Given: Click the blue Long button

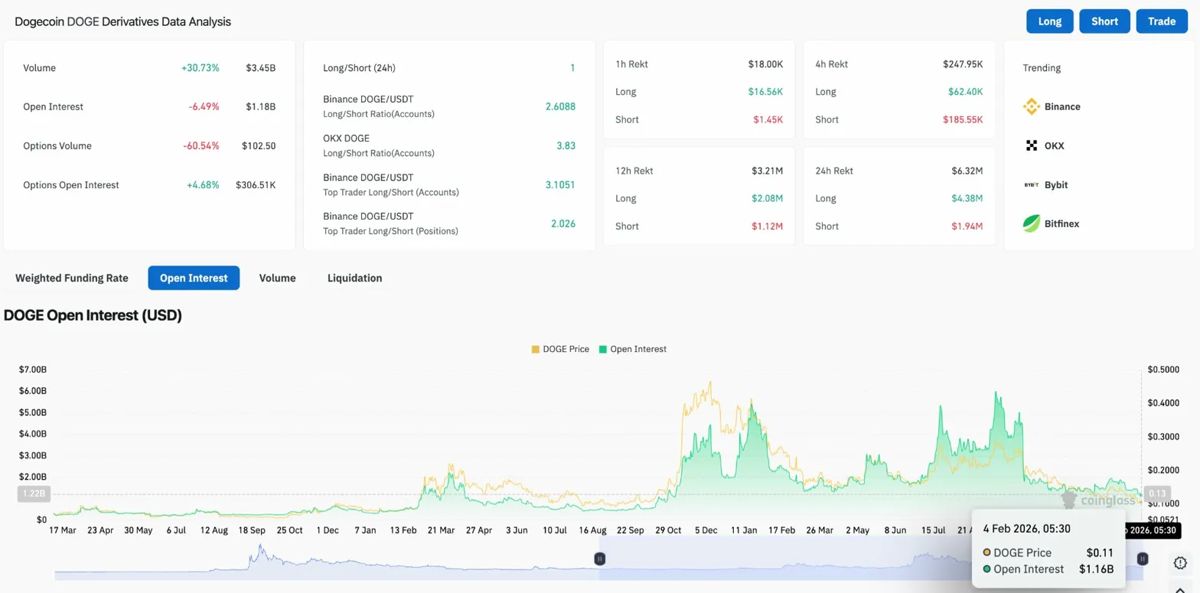Looking at the screenshot, I should pos(1050,21).
